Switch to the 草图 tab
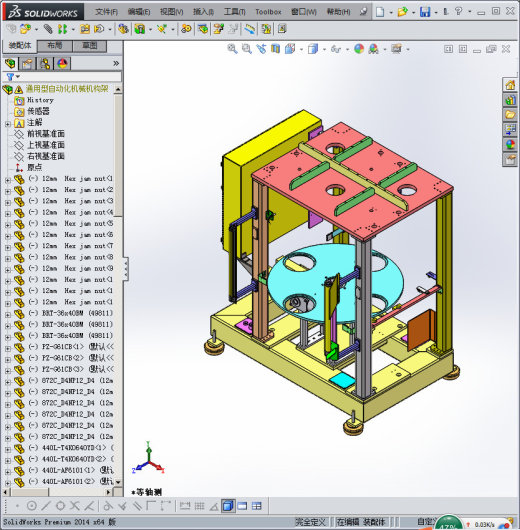Image resolution: width=520 pixels, height=530 pixels. pyautogui.click(x=90, y=46)
